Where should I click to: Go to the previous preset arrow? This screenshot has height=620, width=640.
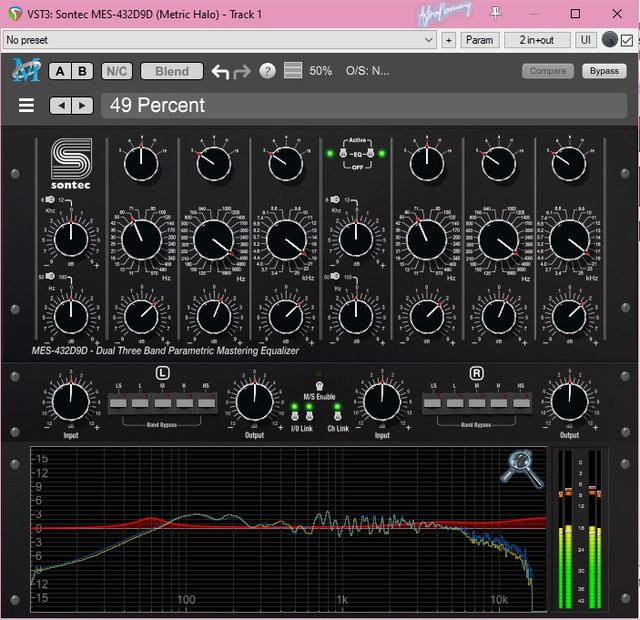point(61,106)
